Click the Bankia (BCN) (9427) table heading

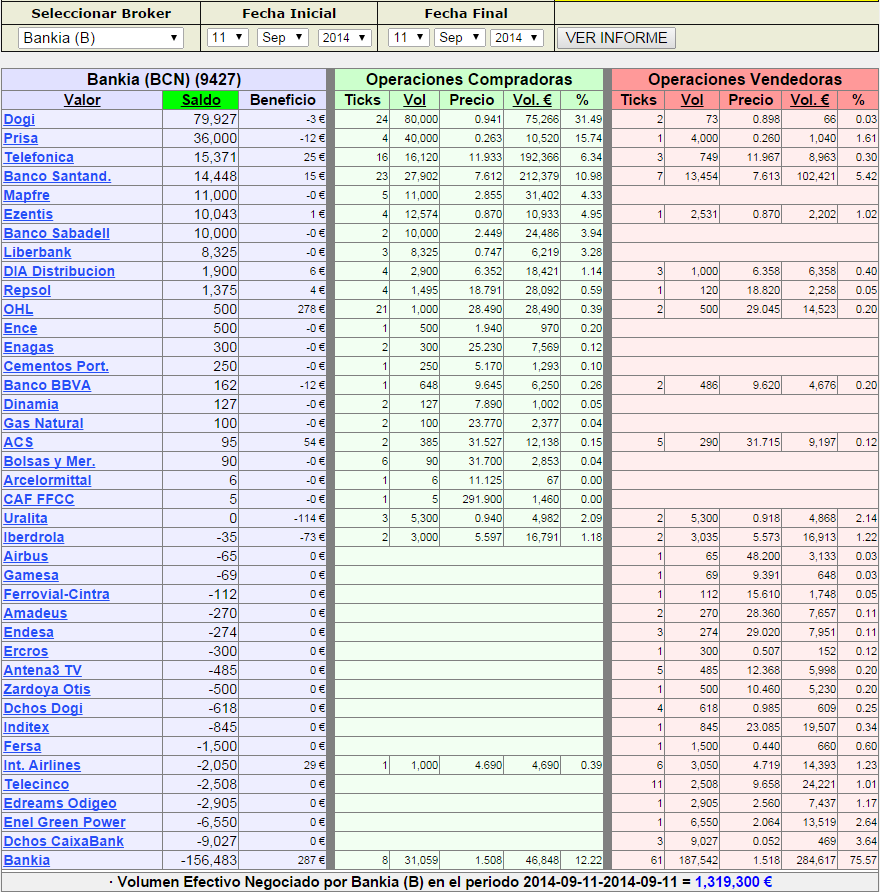(x=164, y=80)
